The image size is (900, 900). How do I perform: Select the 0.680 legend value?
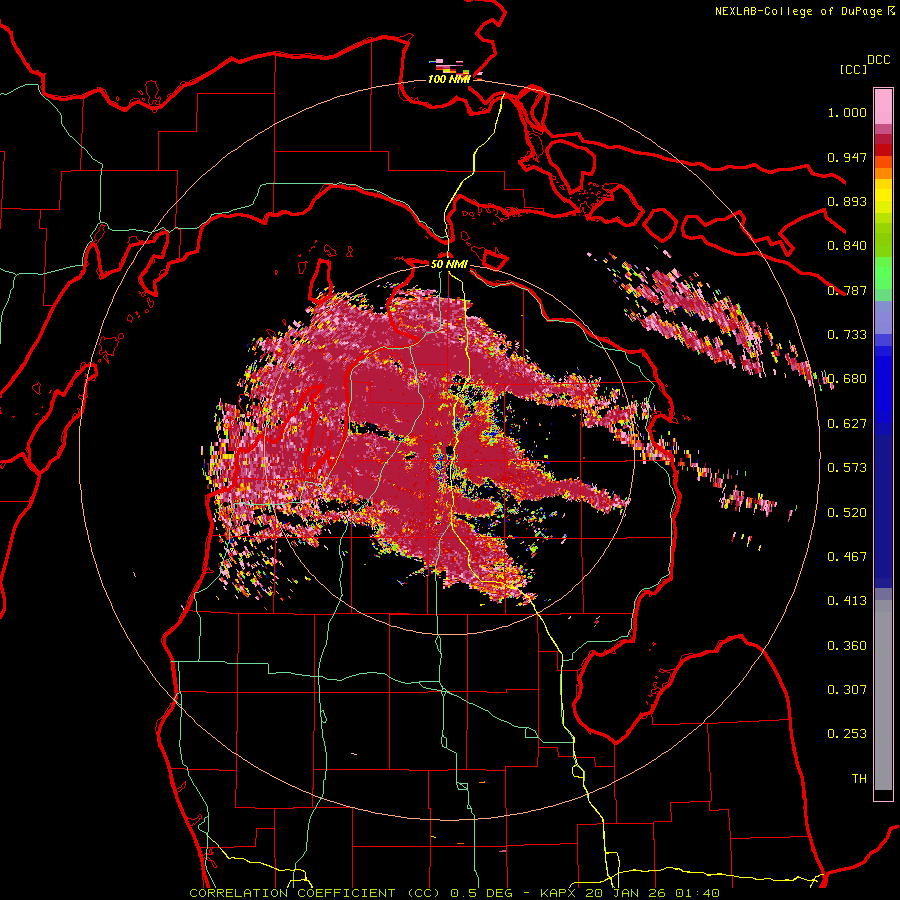pyautogui.click(x=847, y=379)
